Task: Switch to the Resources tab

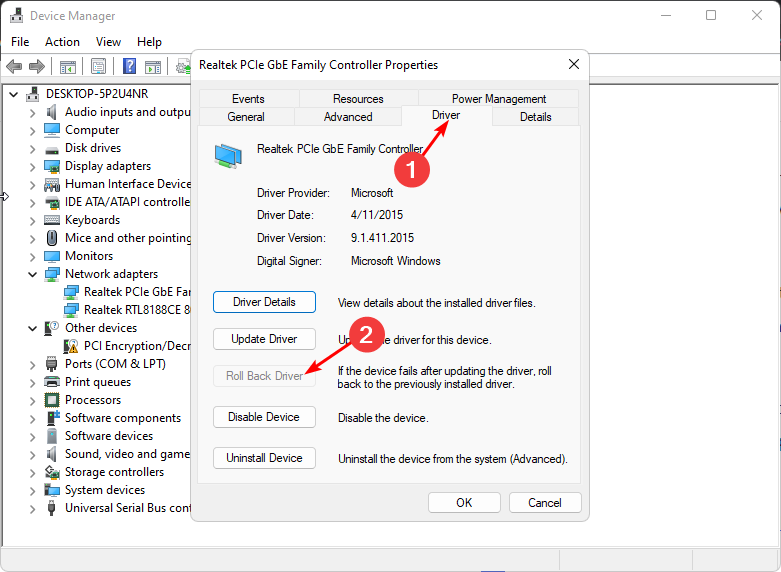Action: pos(358,99)
